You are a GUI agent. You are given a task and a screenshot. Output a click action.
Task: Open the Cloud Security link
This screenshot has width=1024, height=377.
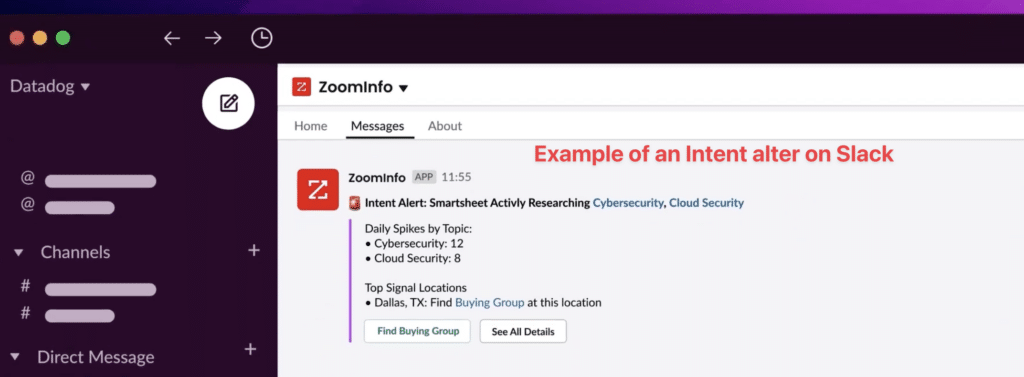tap(707, 203)
